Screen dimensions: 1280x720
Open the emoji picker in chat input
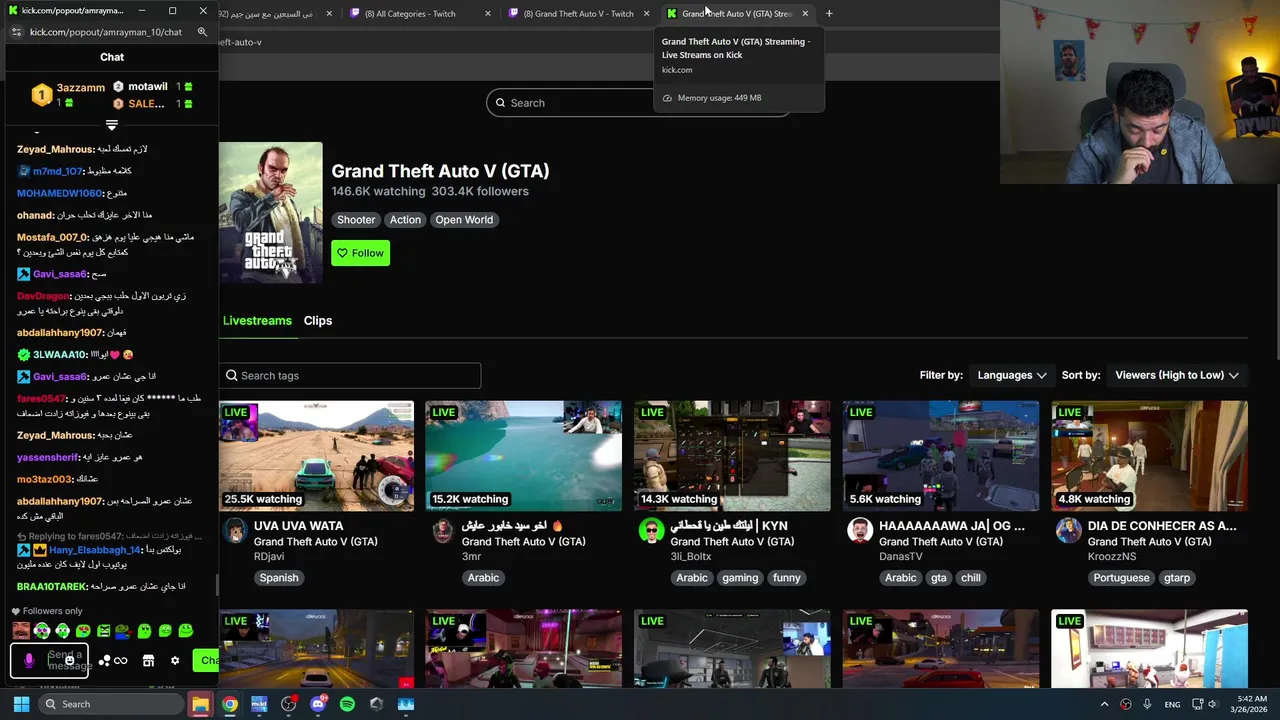(x=70, y=661)
